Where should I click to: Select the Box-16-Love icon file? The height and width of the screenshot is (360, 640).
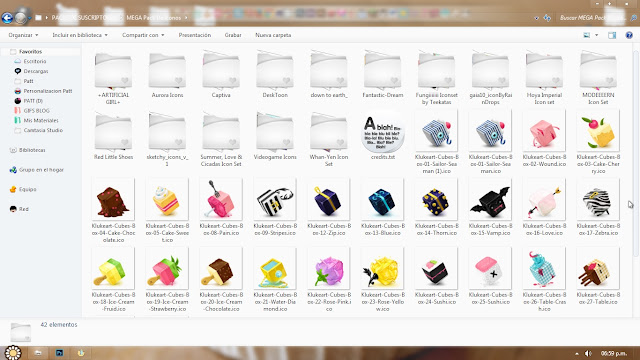tap(544, 207)
